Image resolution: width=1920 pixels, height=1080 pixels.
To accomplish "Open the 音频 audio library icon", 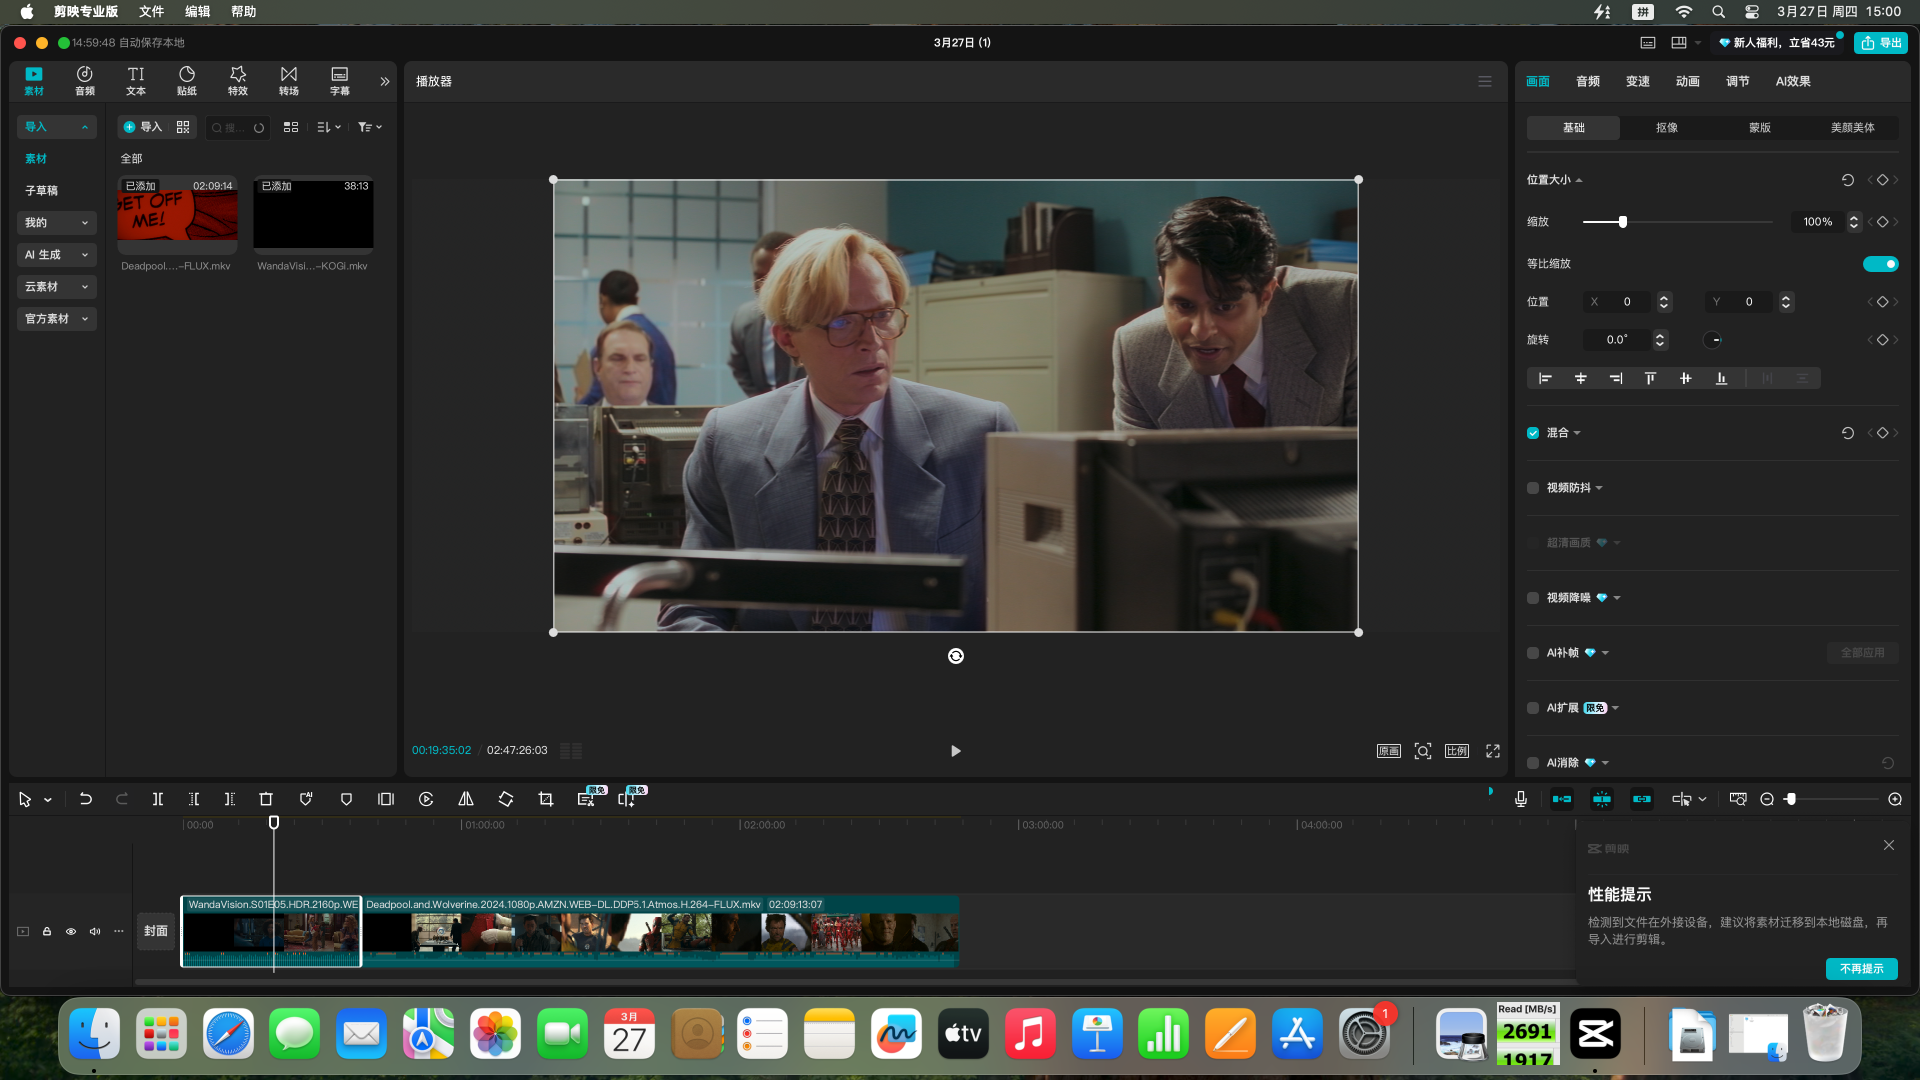I will pyautogui.click(x=85, y=81).
